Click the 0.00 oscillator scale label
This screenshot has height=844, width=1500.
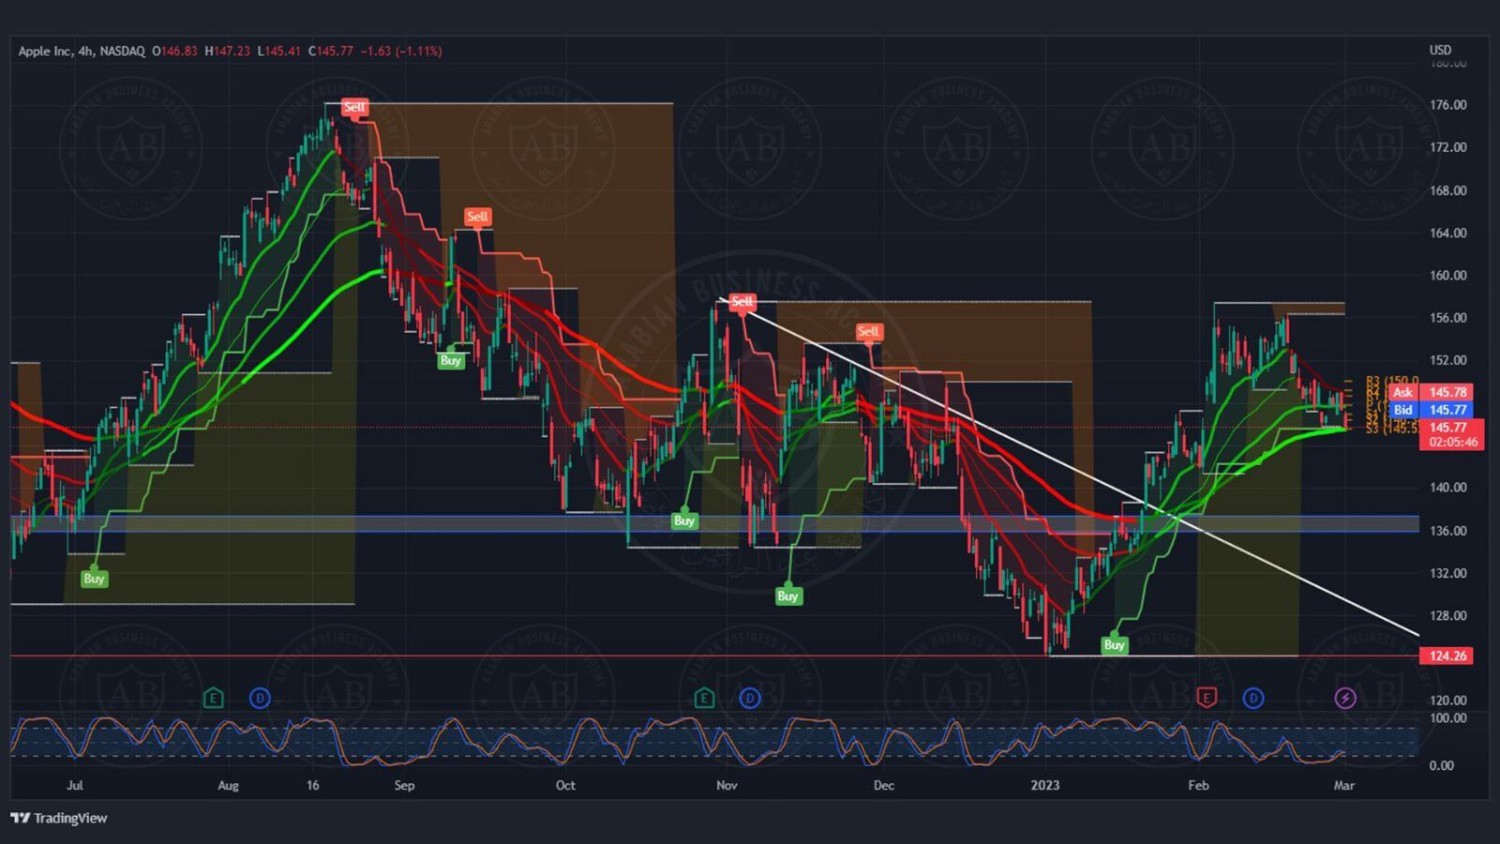(1441, 766)
